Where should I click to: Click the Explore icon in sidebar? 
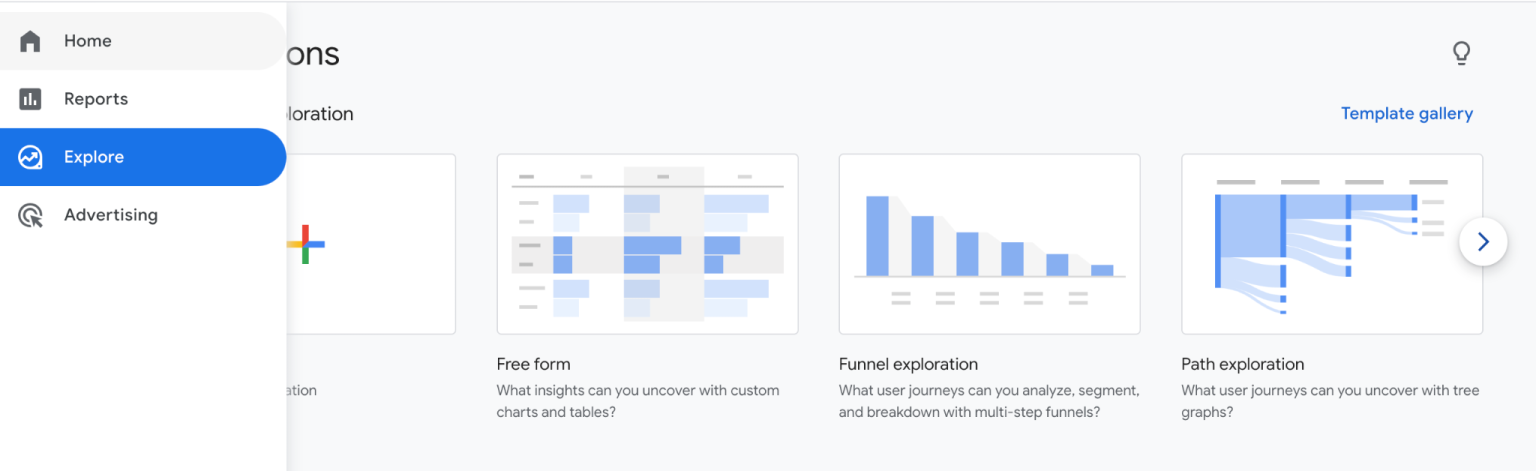[x=31, y=157]
